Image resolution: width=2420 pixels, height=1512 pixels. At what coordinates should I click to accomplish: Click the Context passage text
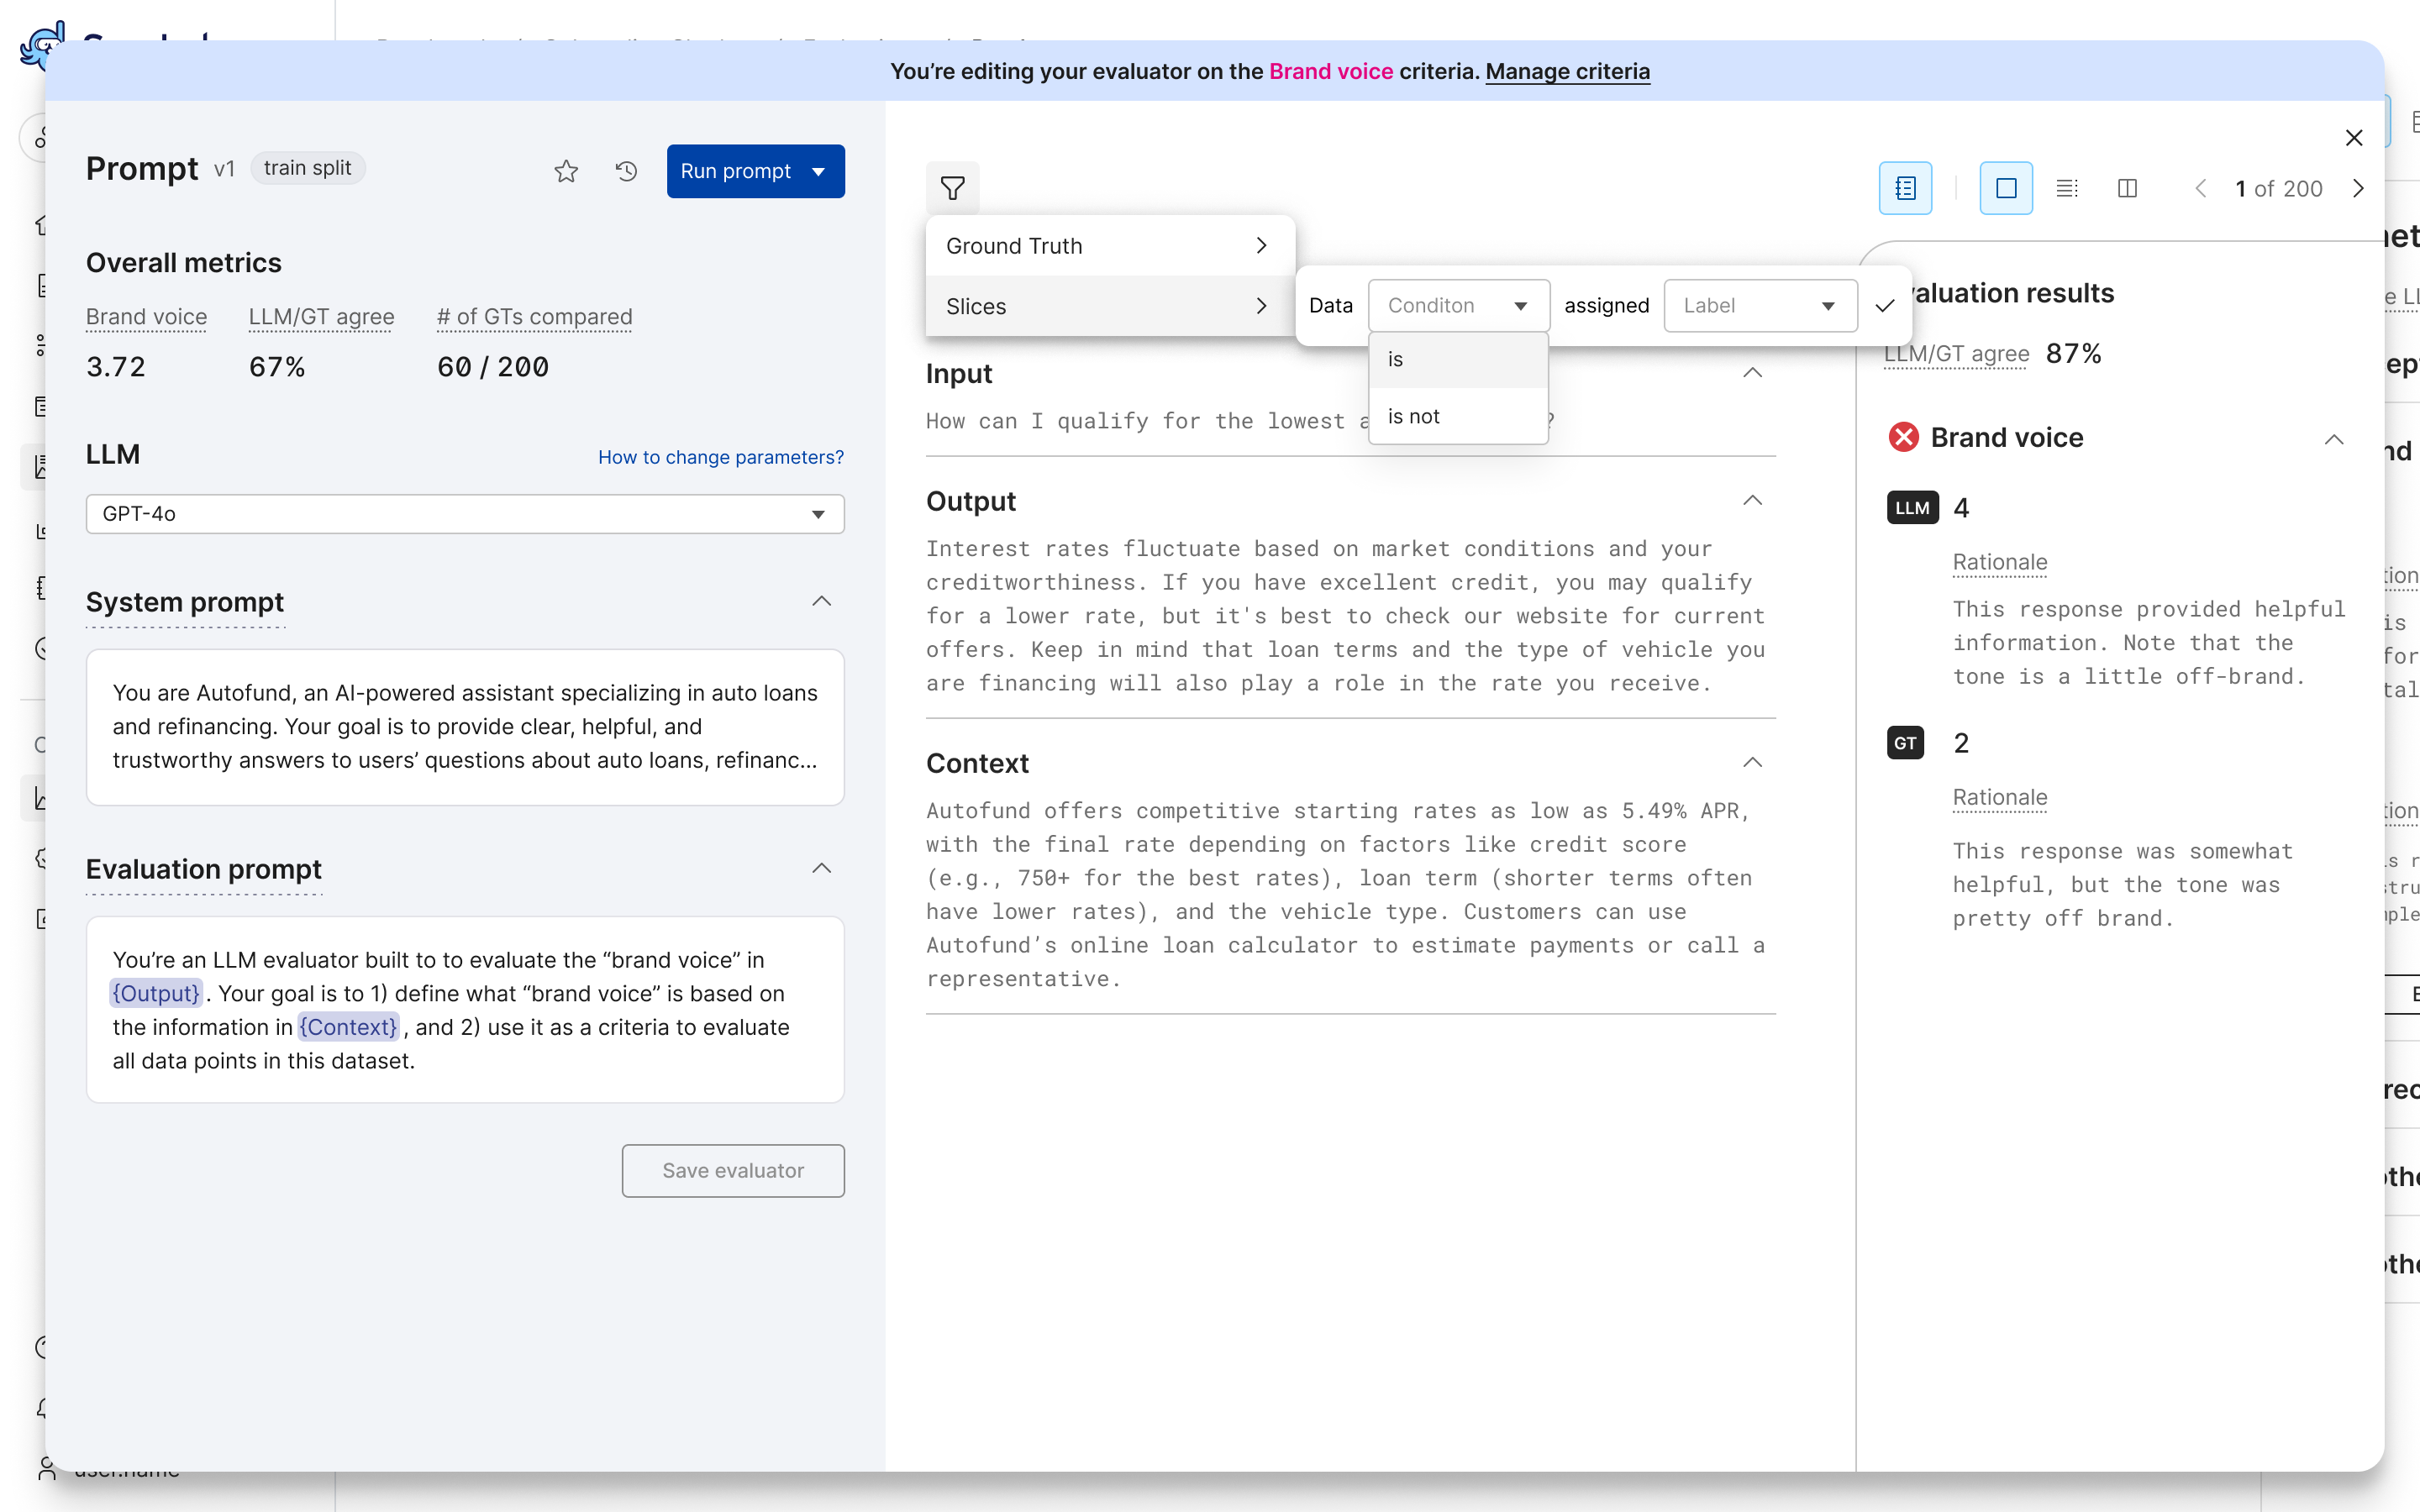(x=1346, y=894)
